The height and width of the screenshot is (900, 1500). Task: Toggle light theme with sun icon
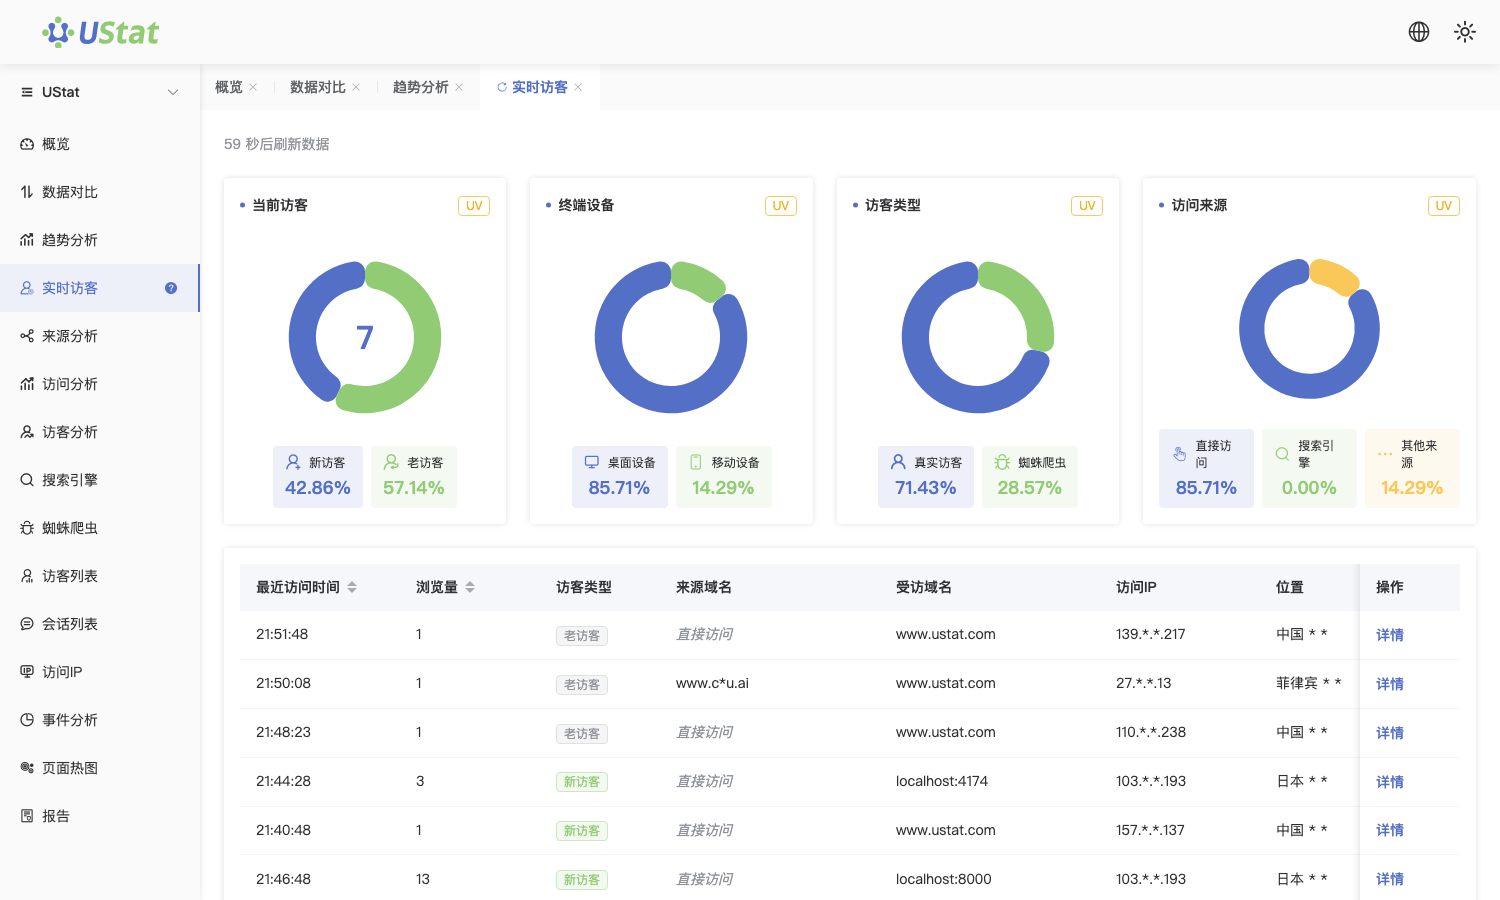(1465, 32)
